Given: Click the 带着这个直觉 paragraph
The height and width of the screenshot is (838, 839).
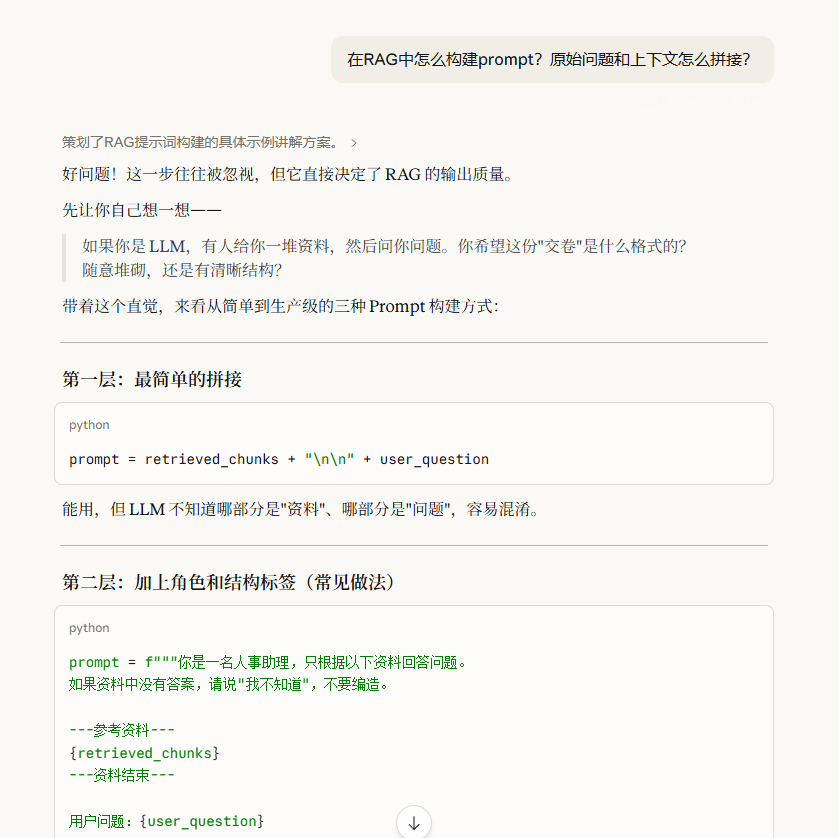Looking at the screenshot, I should [x=279, y=306].
